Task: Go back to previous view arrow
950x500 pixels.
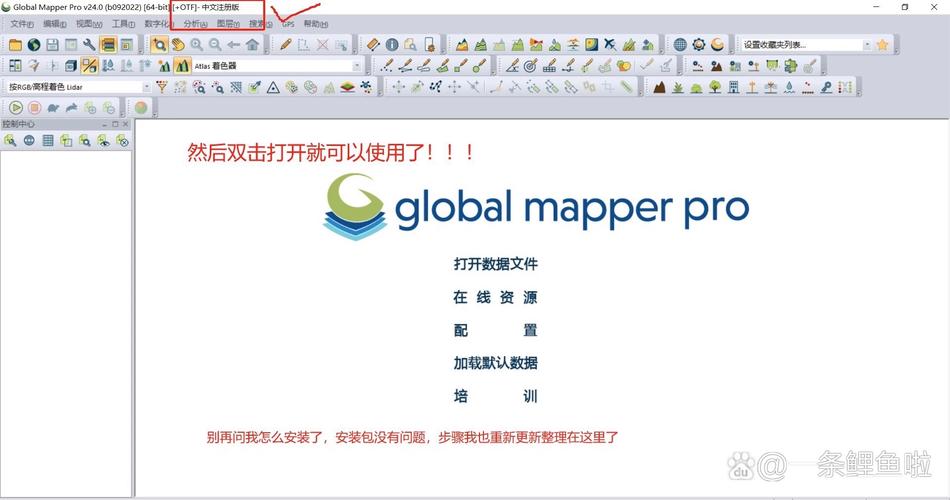Action: [233, 44]
